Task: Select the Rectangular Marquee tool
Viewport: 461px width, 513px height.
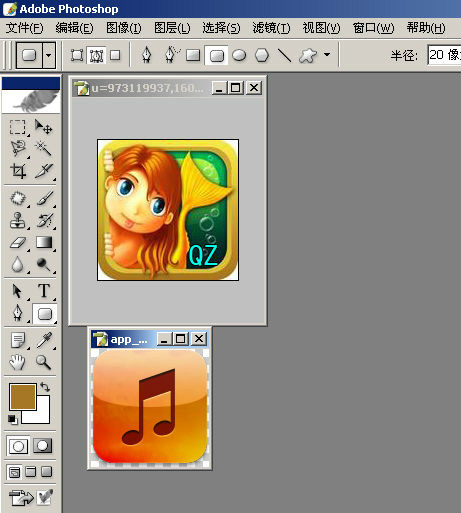Action: 17,127
